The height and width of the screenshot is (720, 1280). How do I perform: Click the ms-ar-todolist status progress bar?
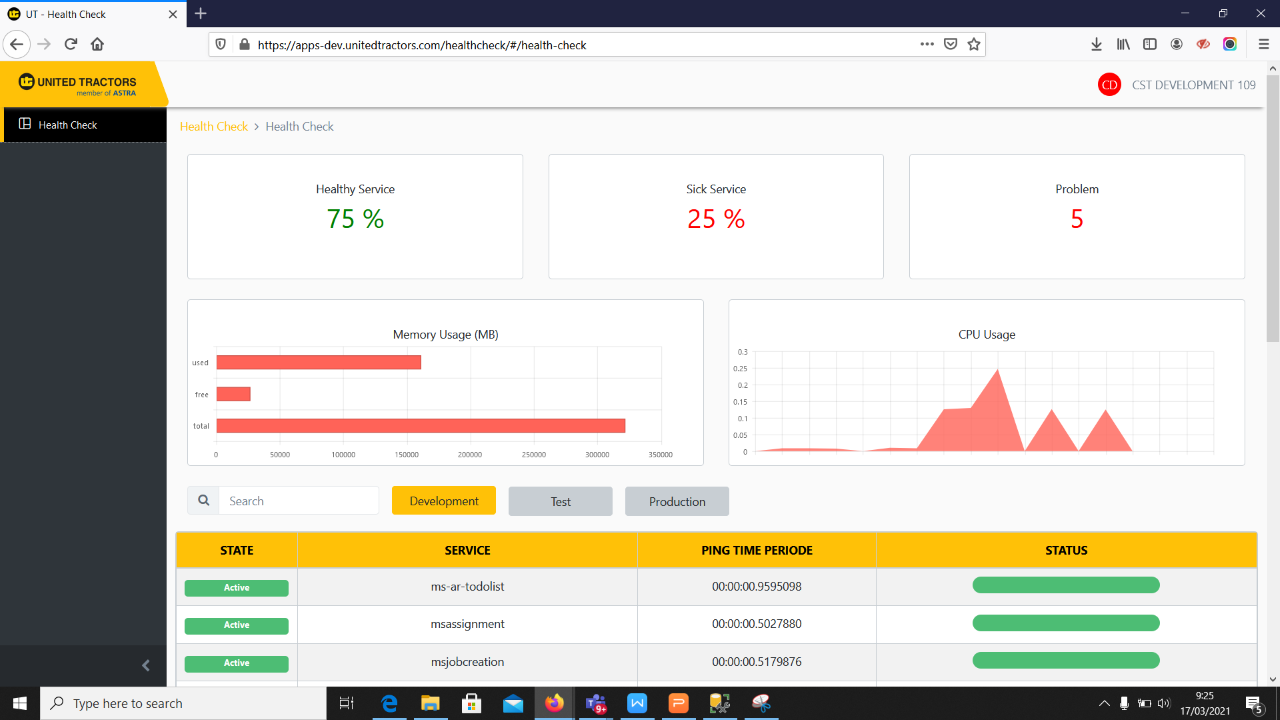(1066, 585)
